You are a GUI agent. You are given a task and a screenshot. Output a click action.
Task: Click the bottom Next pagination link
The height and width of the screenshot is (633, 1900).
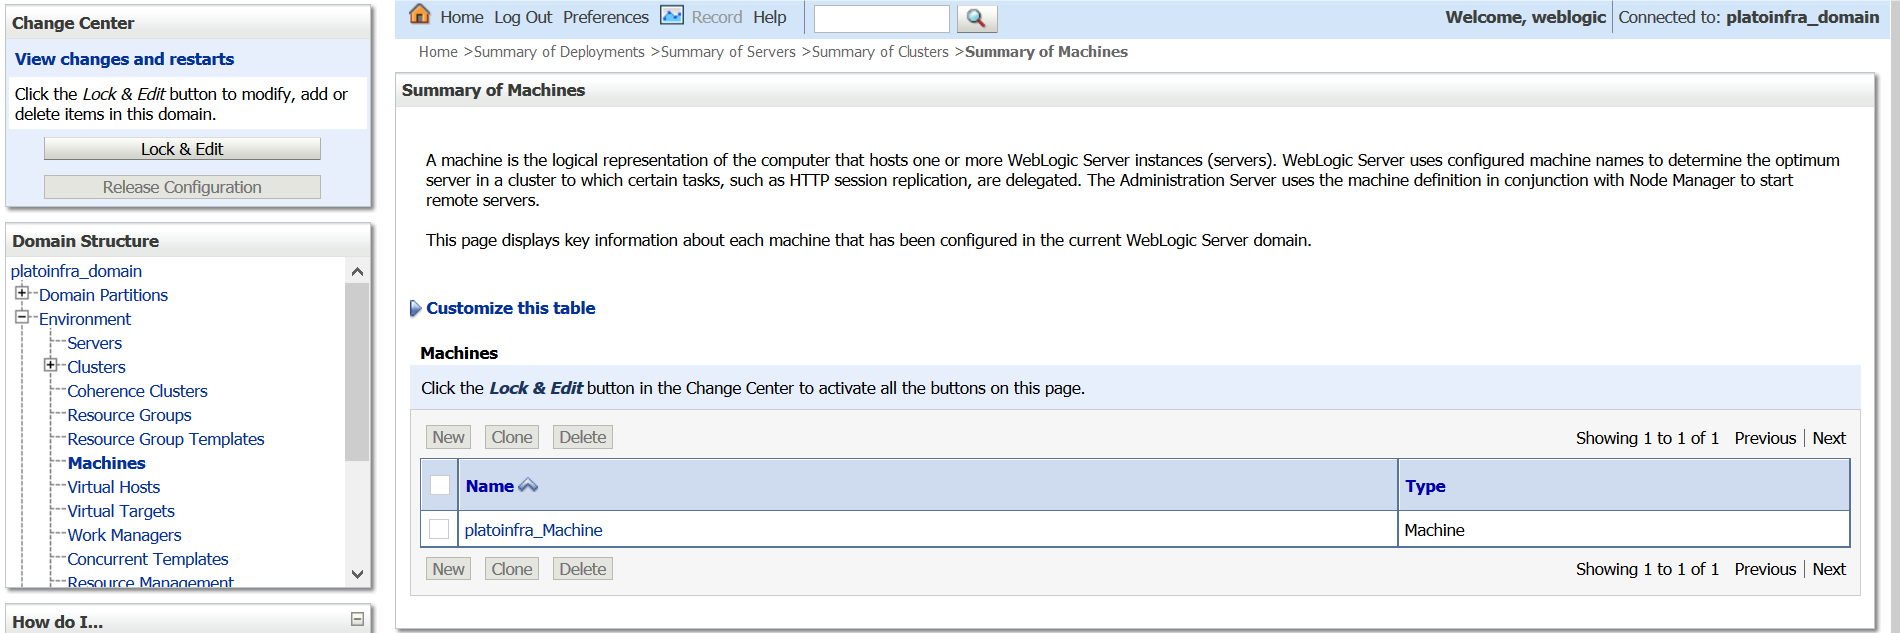coord(1829,569)
